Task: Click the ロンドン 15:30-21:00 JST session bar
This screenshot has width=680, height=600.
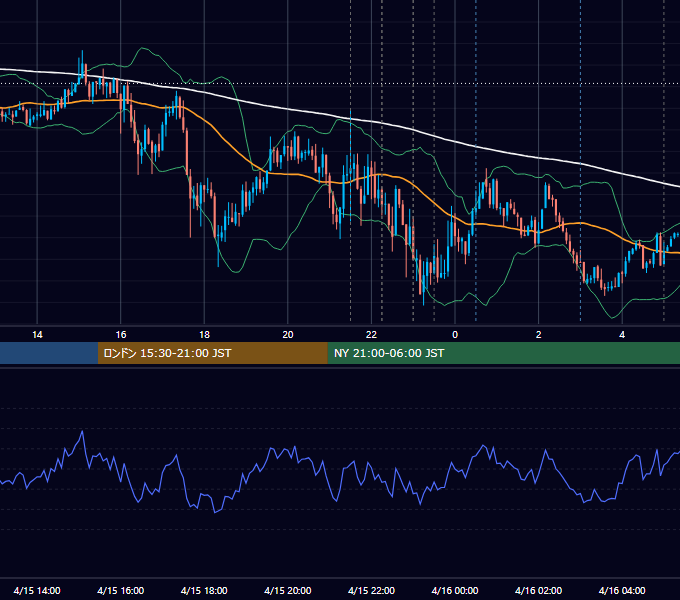Action: 212,353
